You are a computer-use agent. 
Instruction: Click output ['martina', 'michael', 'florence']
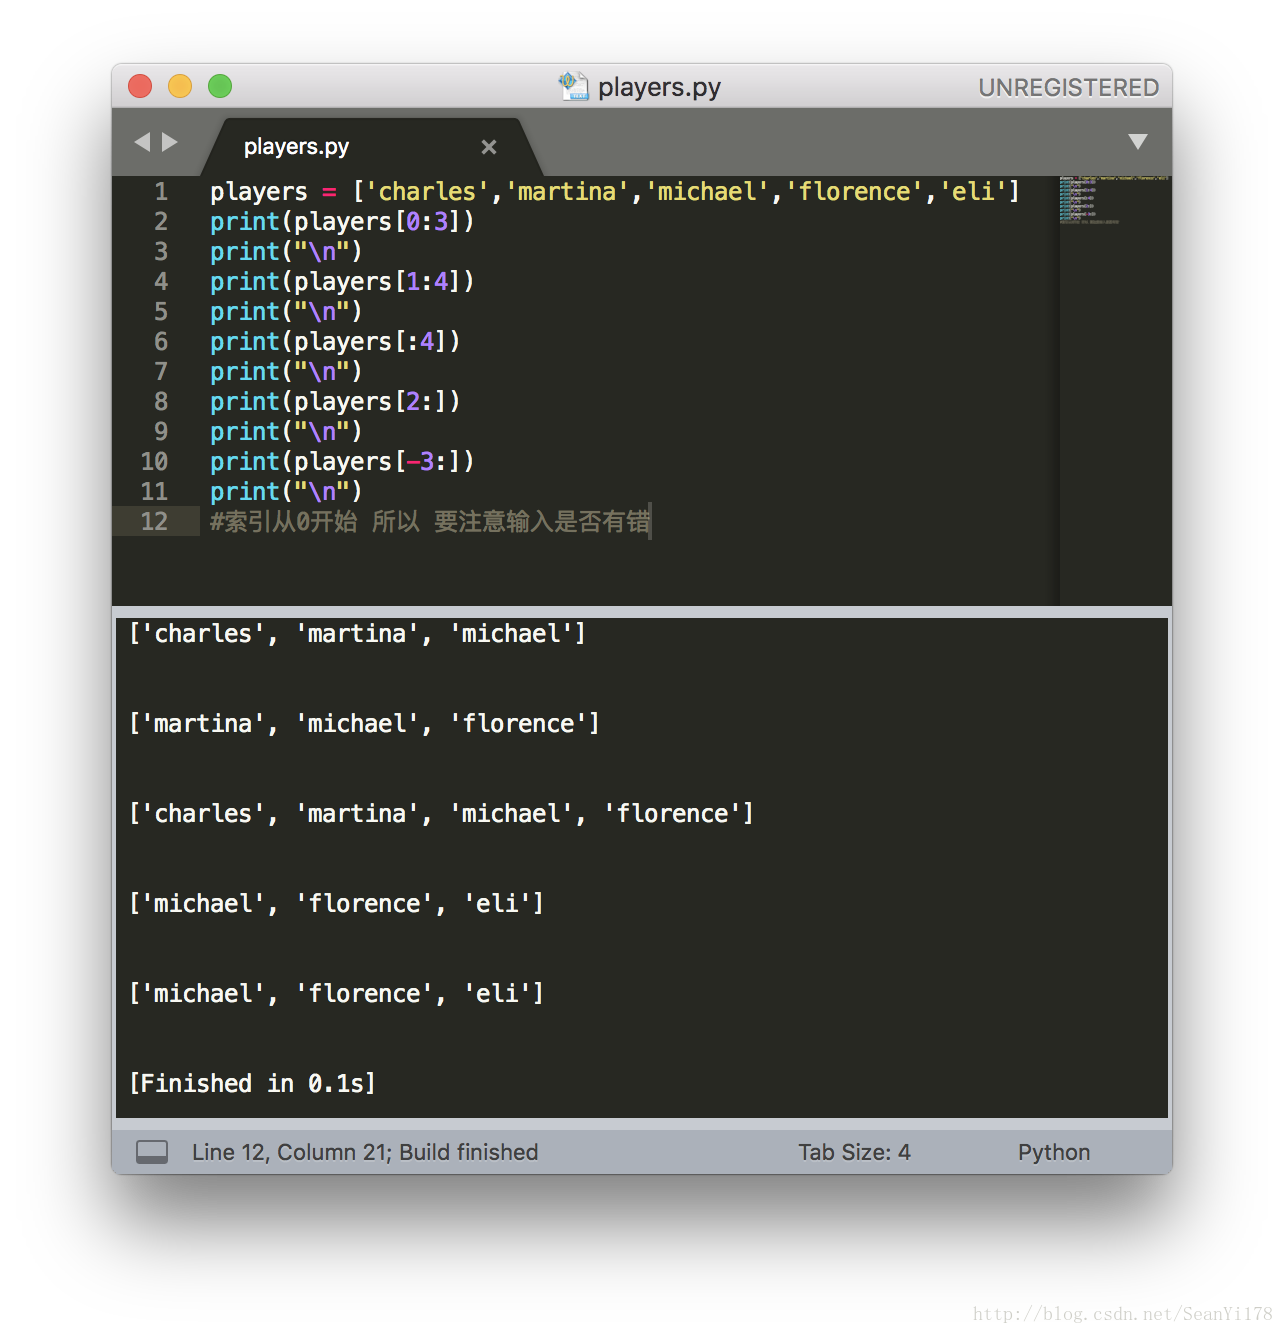pyautogui.click(x=364, y=723)
